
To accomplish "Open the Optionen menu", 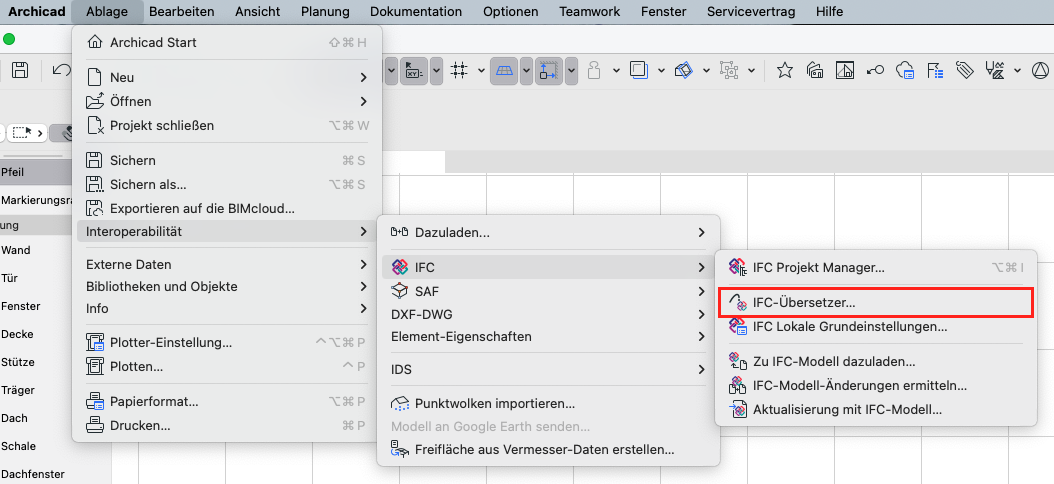I will pos(511,11).
